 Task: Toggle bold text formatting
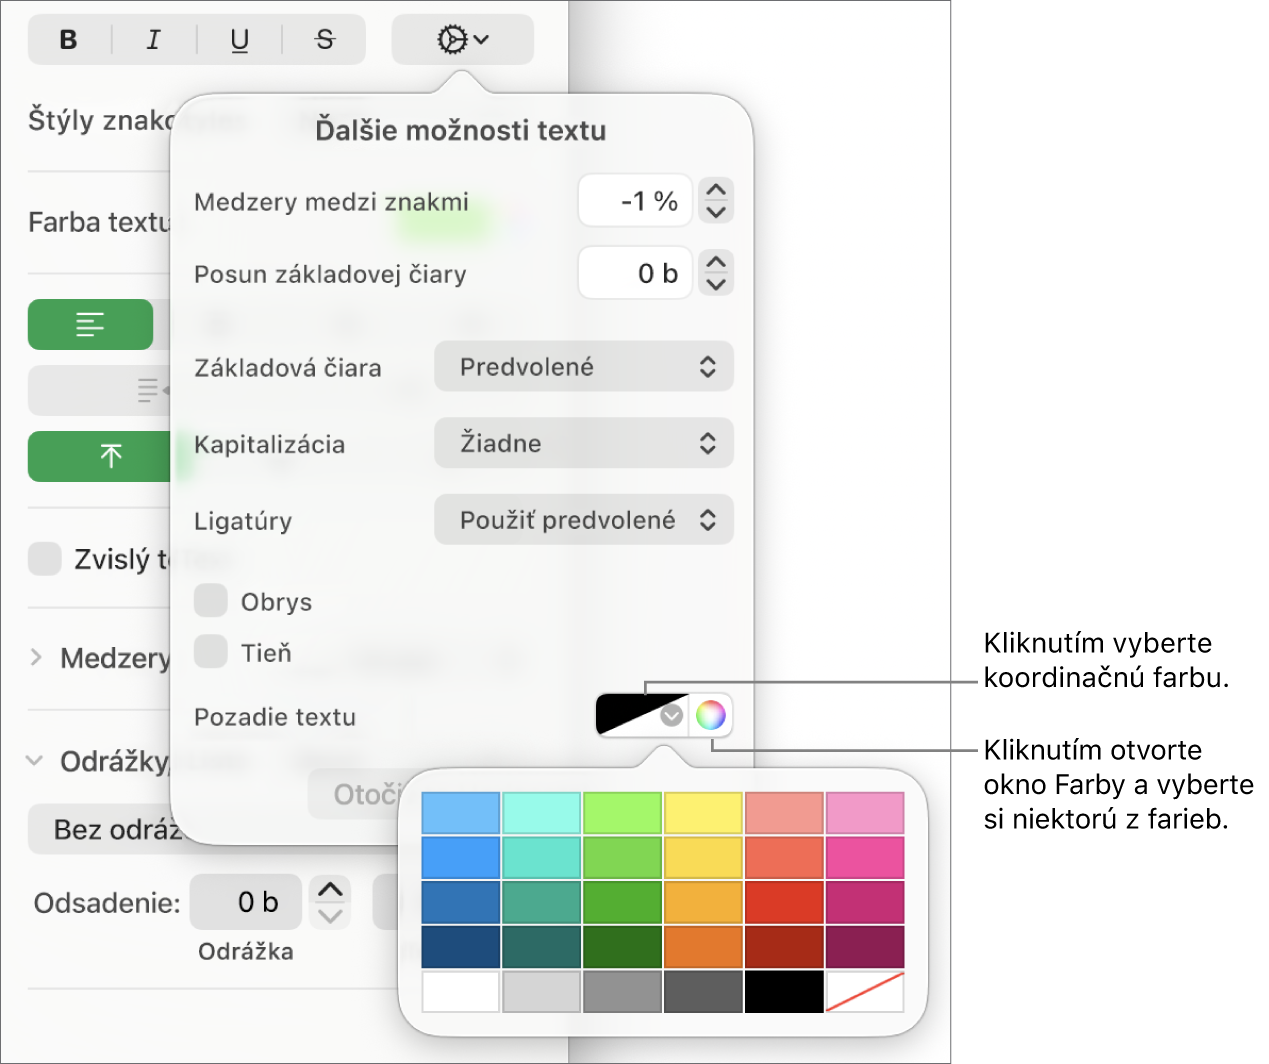tap(69, 40)
